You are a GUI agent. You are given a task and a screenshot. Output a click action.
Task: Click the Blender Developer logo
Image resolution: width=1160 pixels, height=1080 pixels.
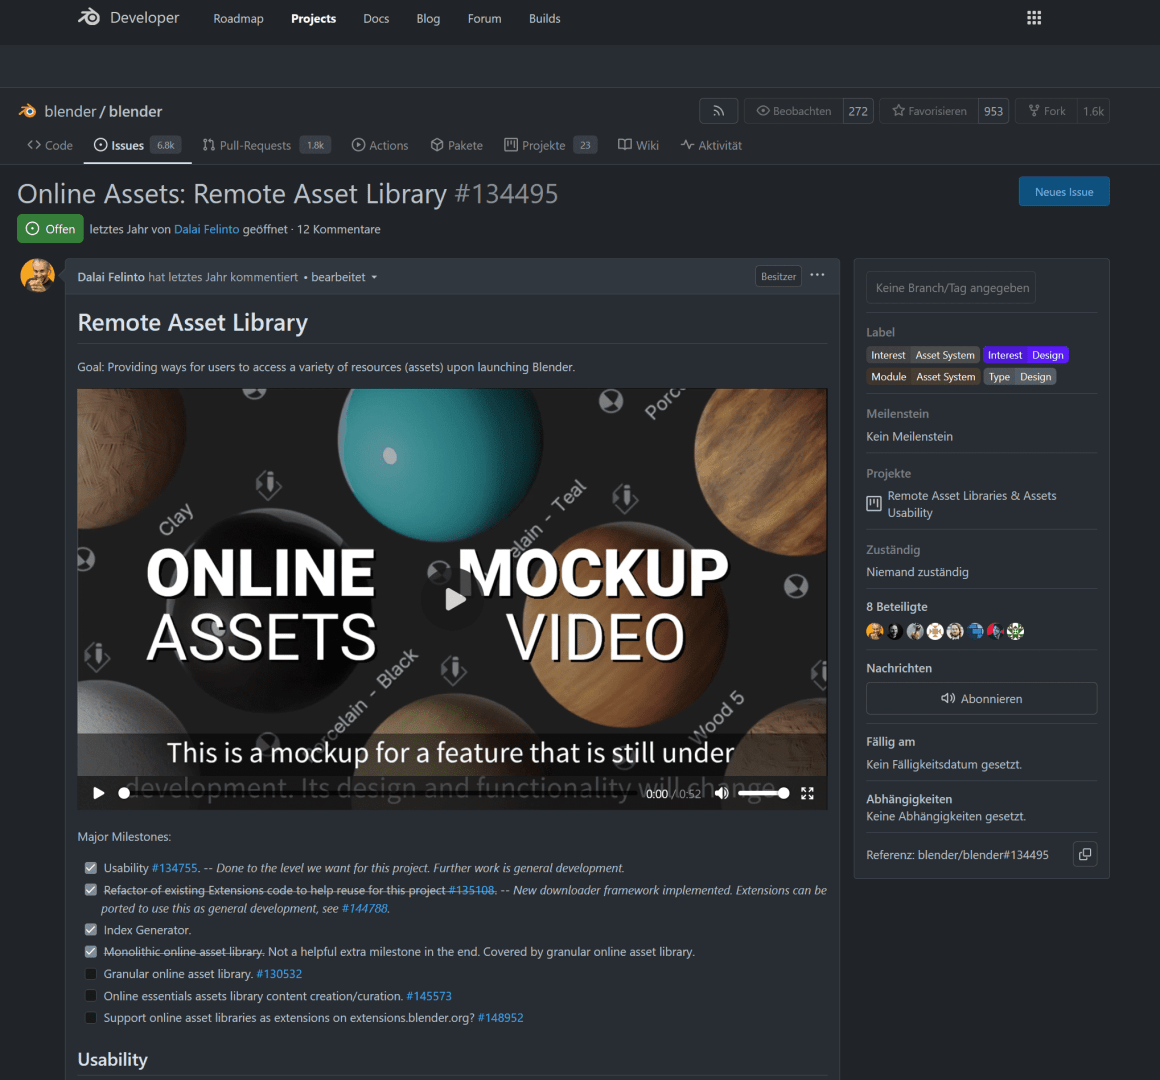[128, 18]
